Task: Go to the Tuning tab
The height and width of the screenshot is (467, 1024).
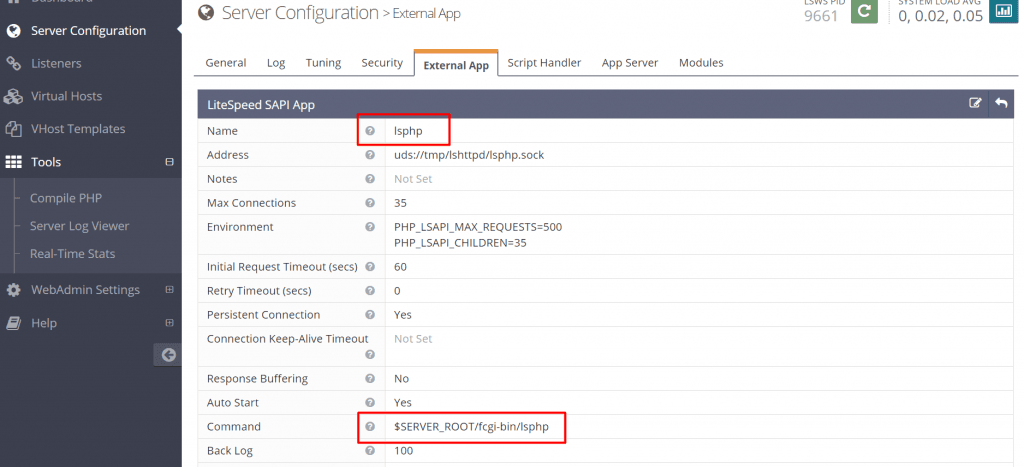Action: 323,63
